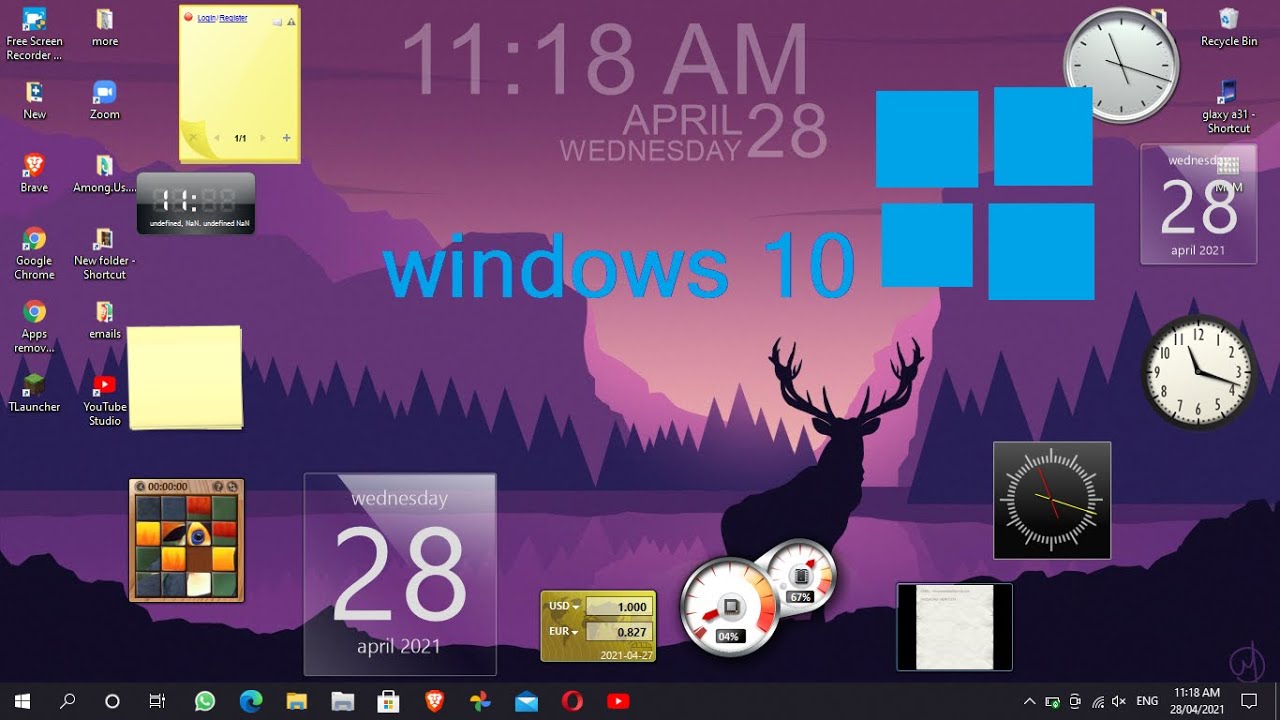This screenshot has width=1280, height=720.
Task: Open Task View in the taskbar
Action: pyautogui.click(x=157, y=701)
